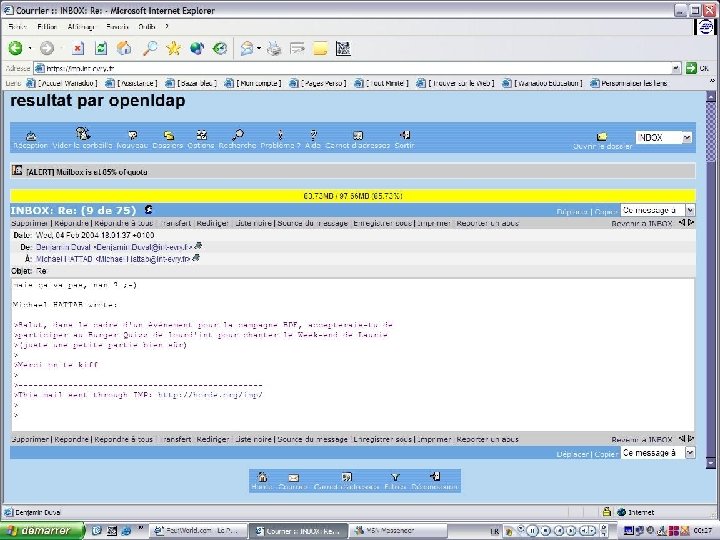Open the Réception inbox icon in webmail bar
Viewport: 720px width, 540px height.
[31, 135]
